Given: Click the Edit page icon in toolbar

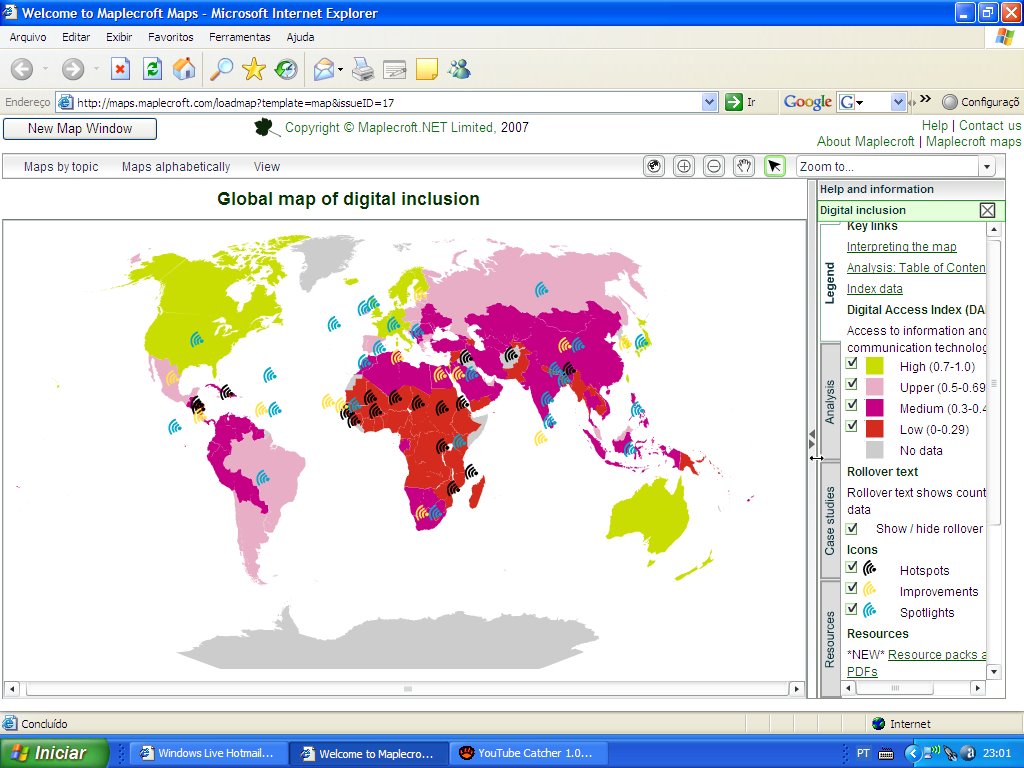Looking at the screenshot, I should click(394, 69).
